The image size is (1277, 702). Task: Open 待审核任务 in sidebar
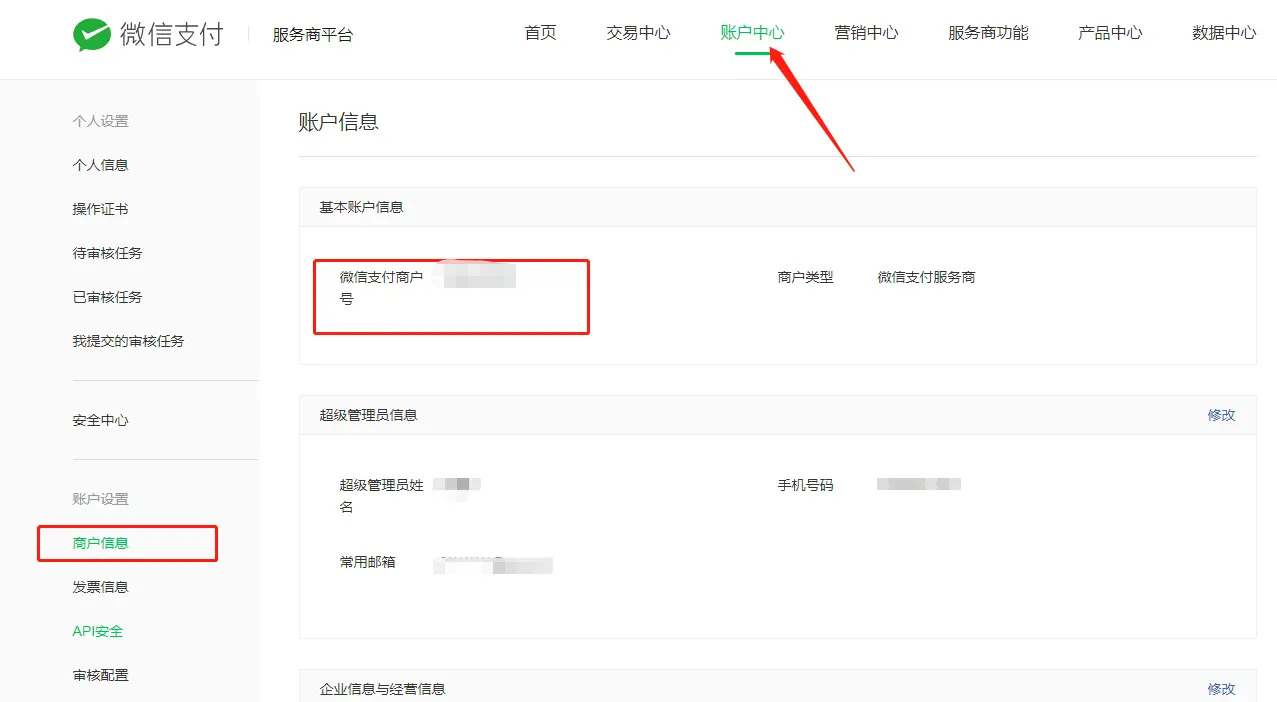click(107, 253)
